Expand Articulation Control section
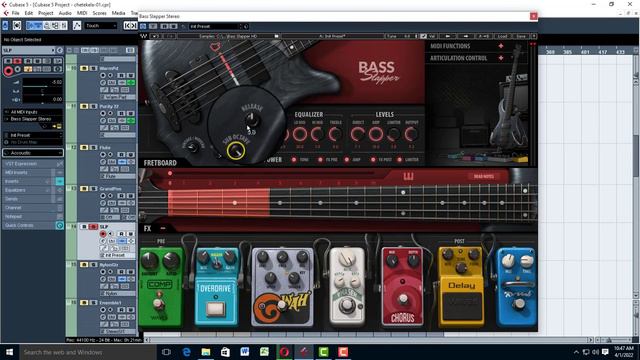The width and height of the screenshot is (640, 360). tap(501, 58)
